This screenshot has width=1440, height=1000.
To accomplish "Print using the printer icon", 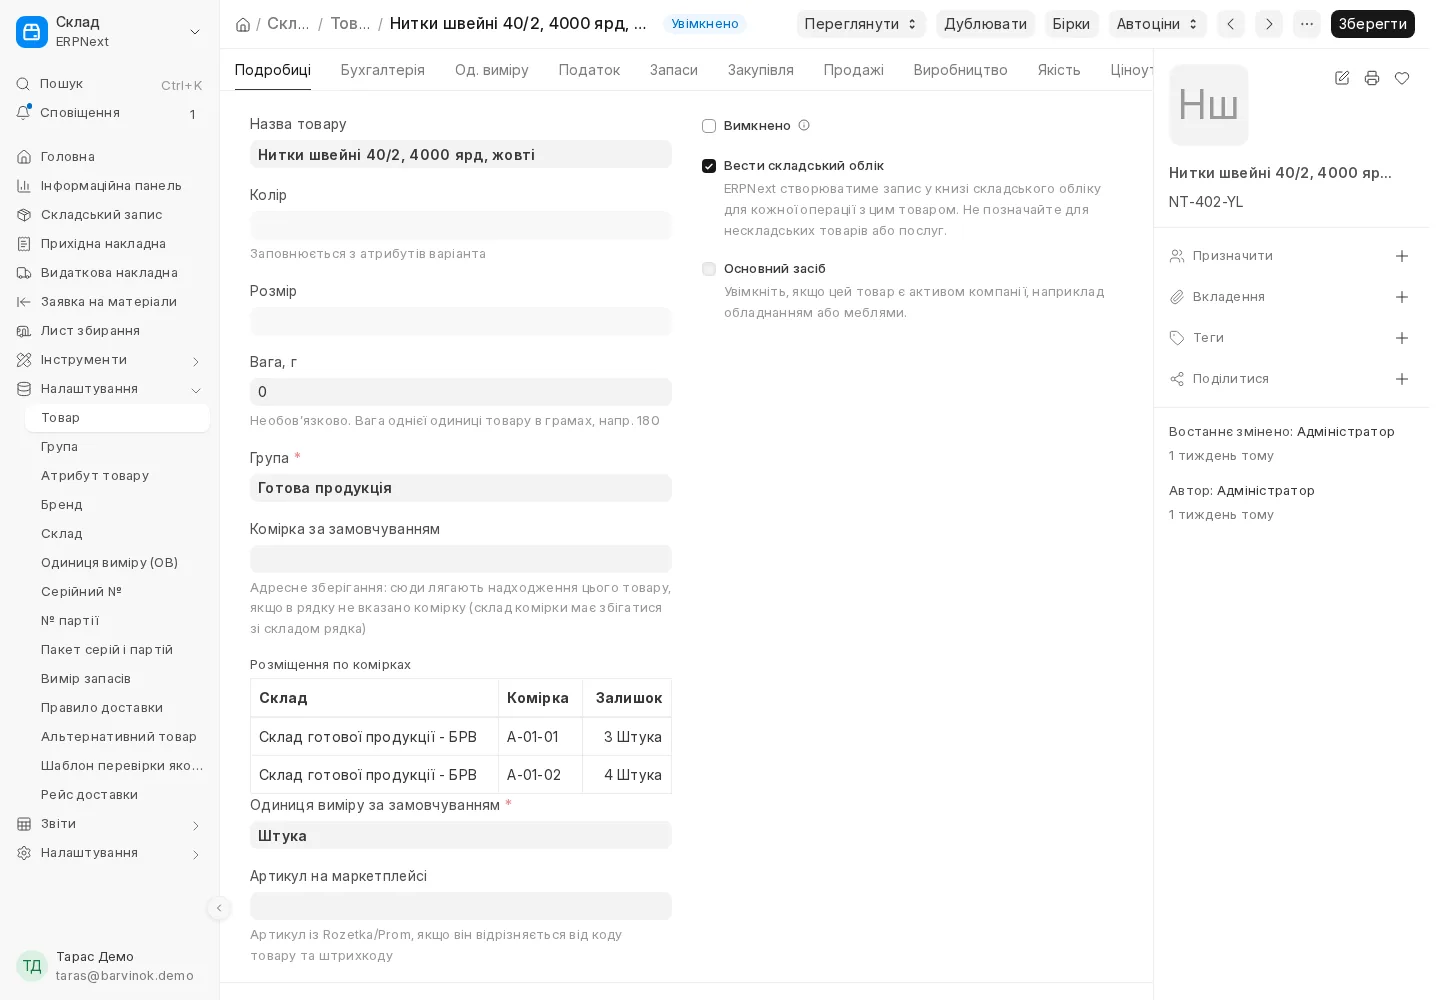I will pyautogui.click(x=1372, y=78).
